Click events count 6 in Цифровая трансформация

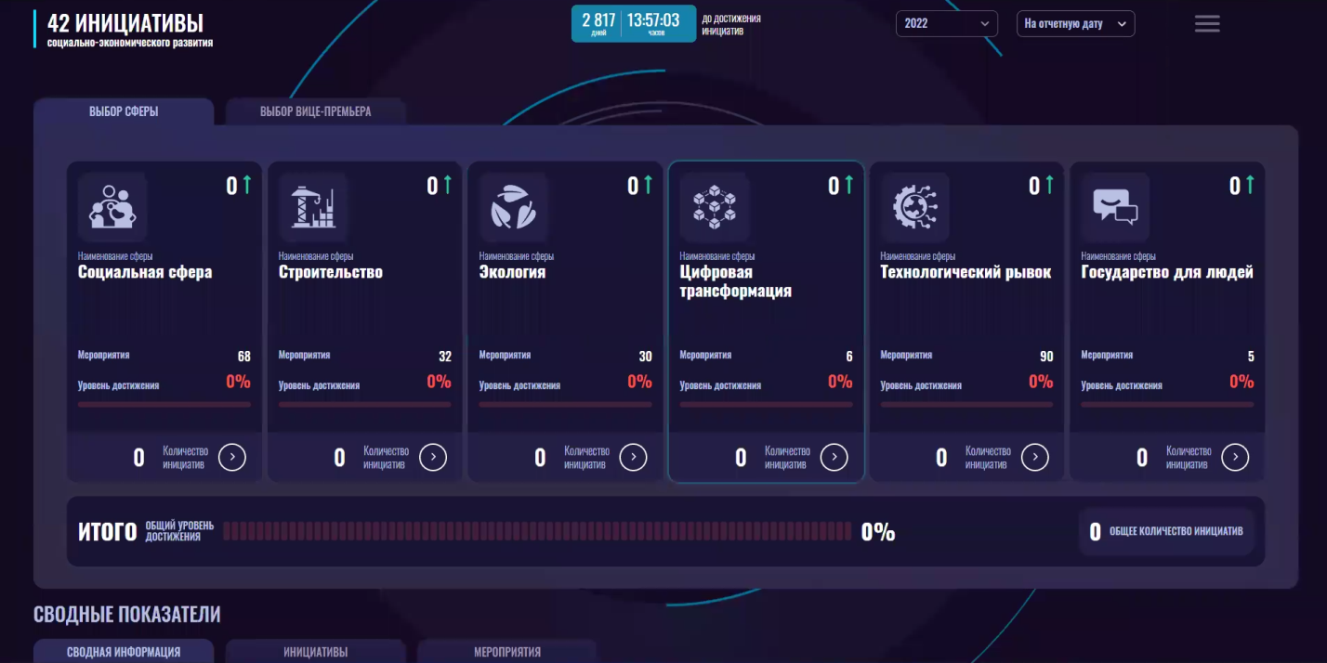849,356
